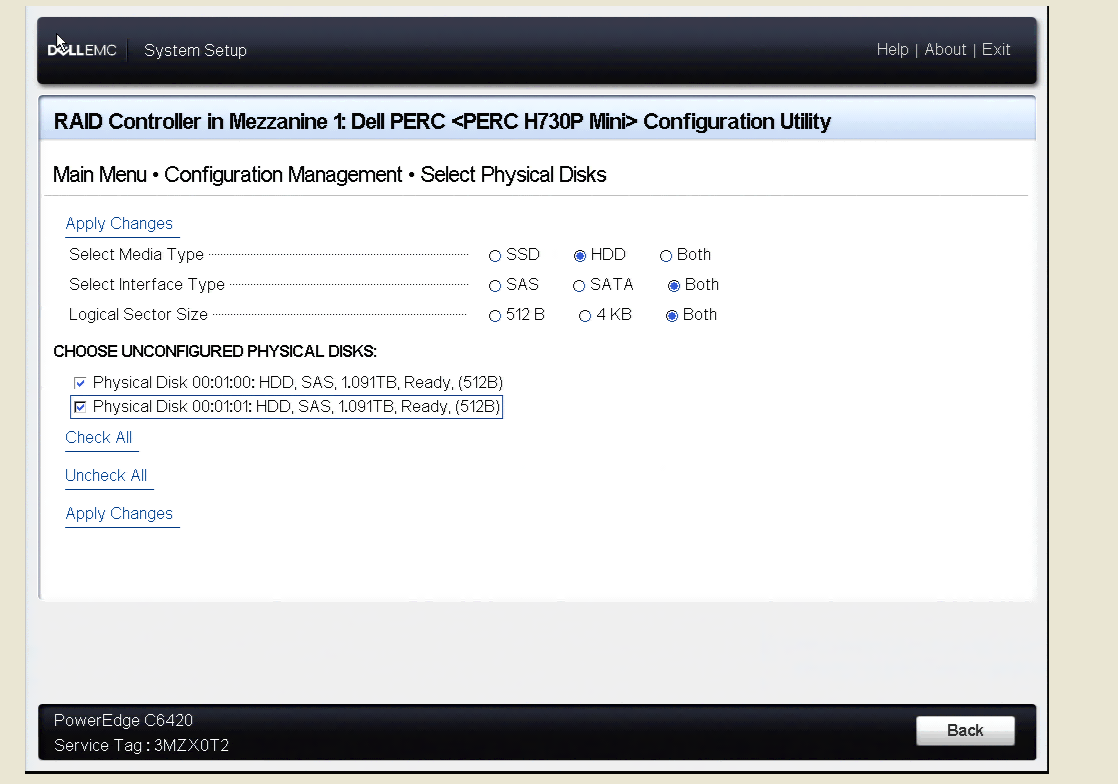Click the Uncheck All link
This screenshot has width=1118, height=784.
point(106,475)
